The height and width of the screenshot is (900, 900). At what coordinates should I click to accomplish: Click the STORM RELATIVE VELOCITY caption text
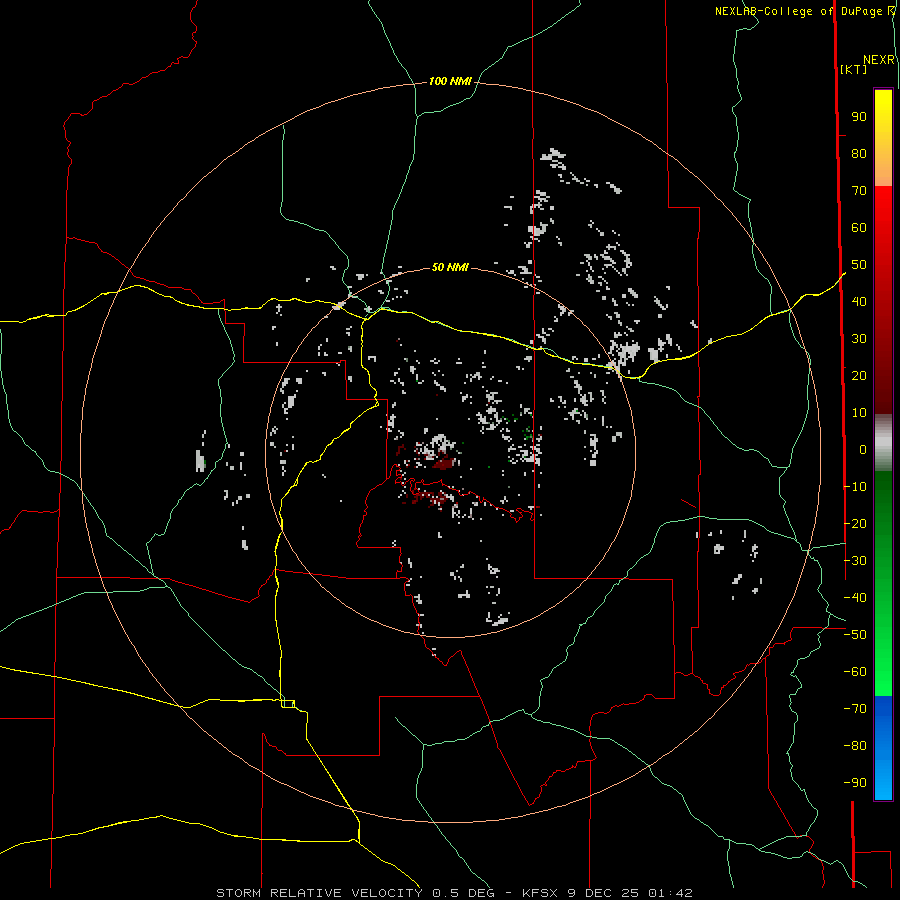(x=319, y=893)
